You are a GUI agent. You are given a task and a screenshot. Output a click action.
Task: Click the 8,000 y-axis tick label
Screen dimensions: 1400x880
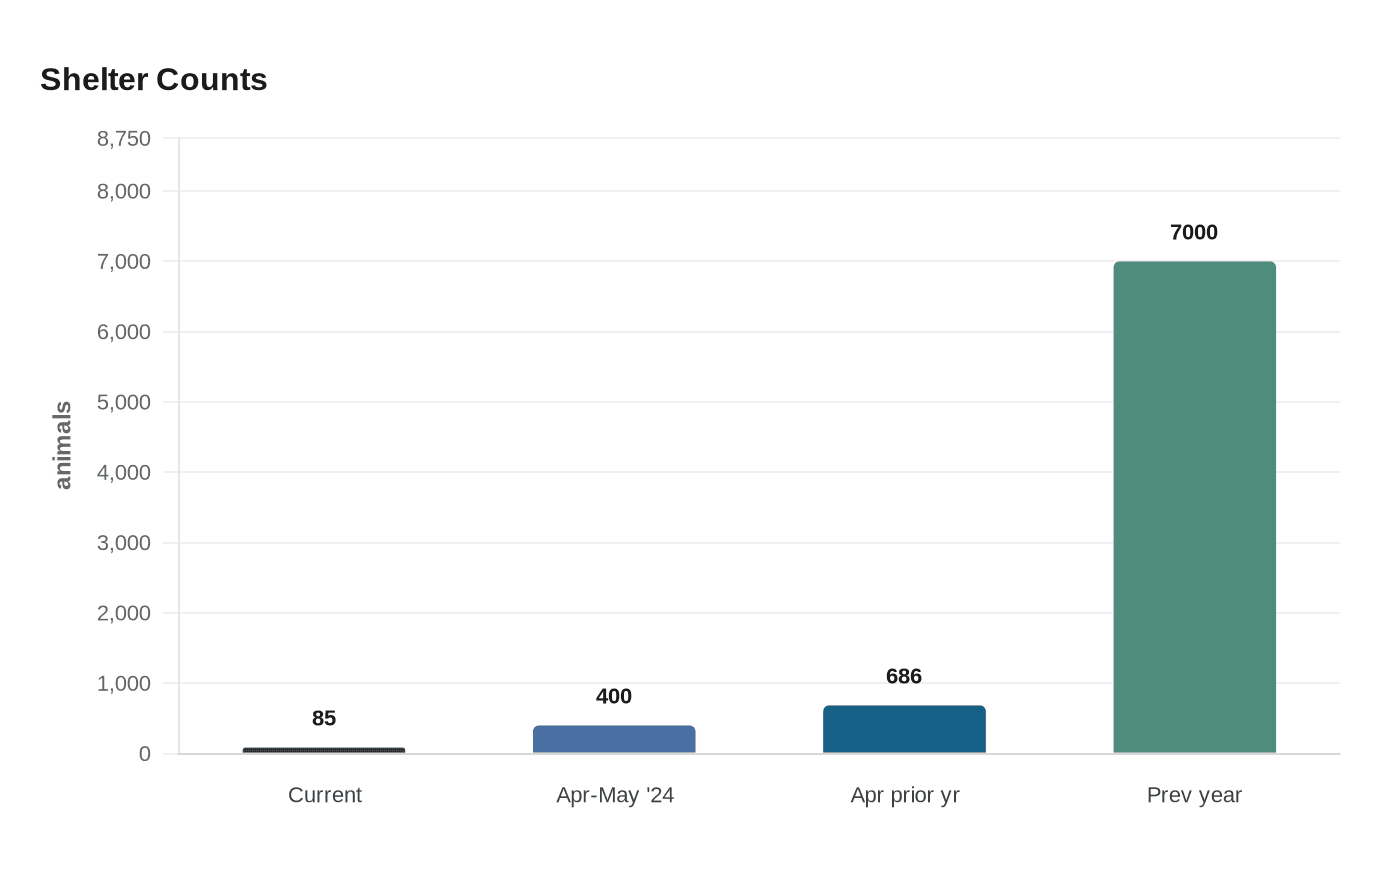point(124,191)
